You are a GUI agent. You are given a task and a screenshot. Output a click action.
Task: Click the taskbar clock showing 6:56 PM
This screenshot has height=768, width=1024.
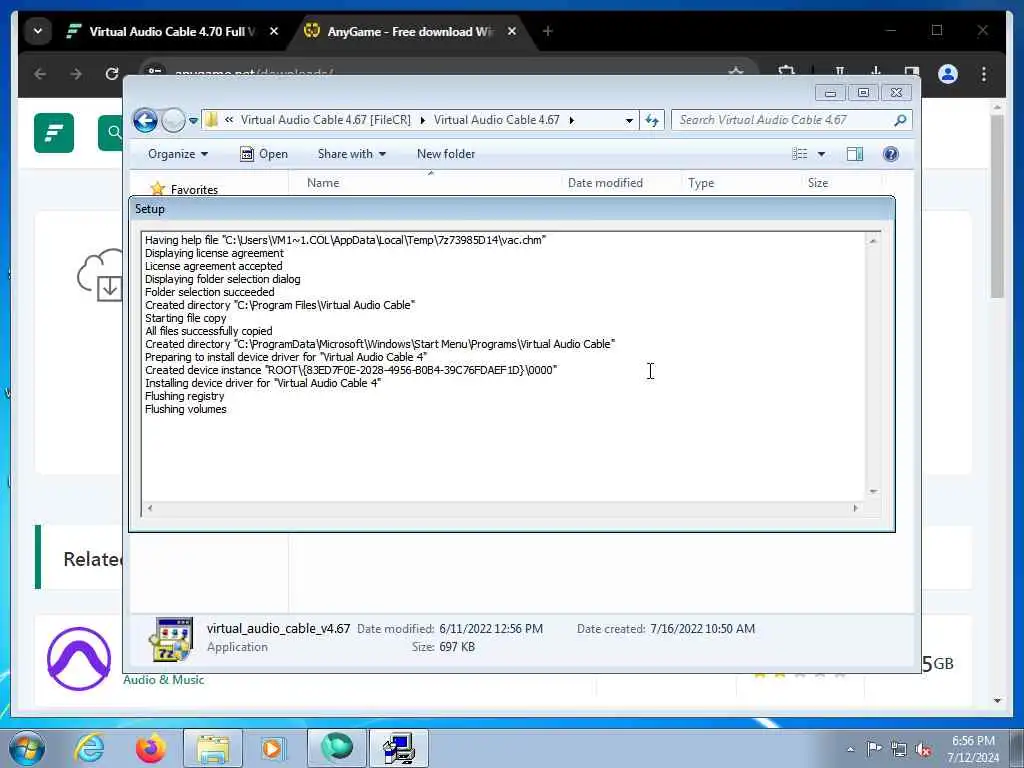(973, 749)
